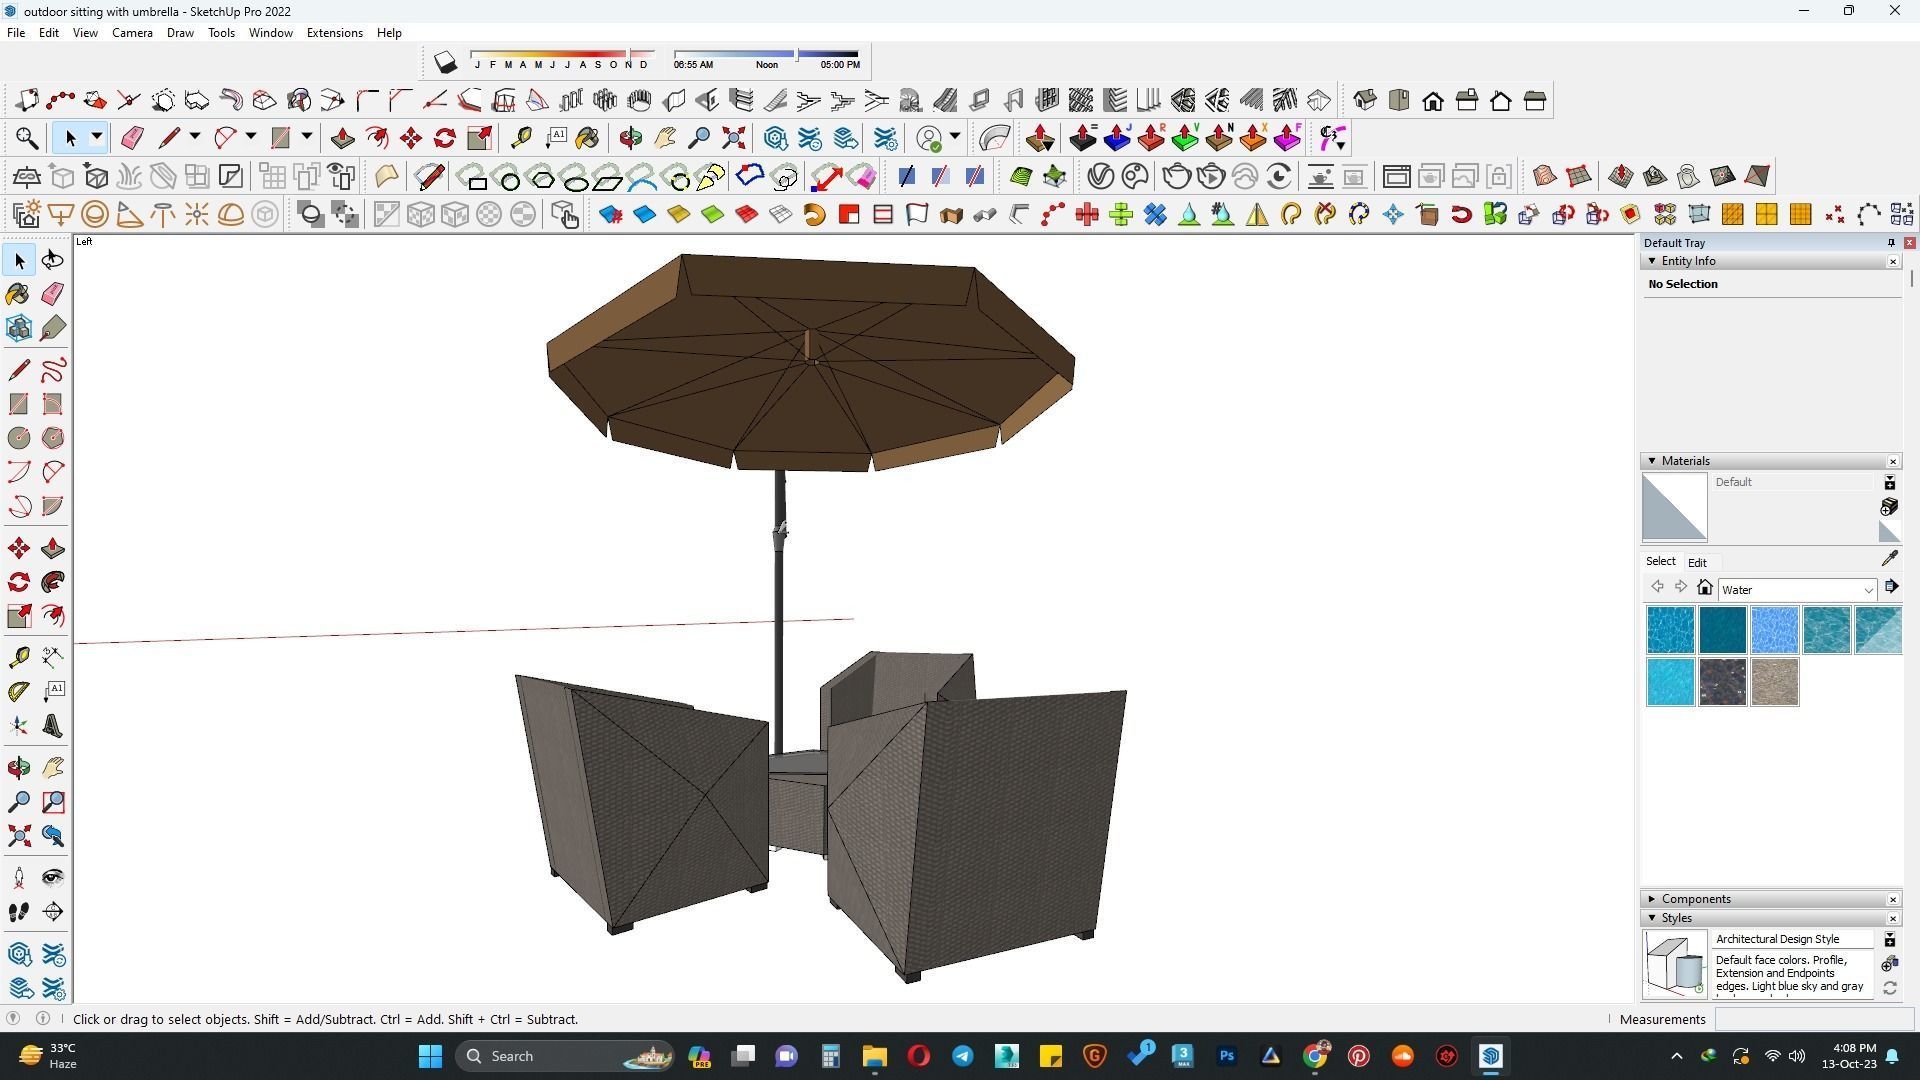Open Rectangle shape tool dropdown arrow
This screenshot has width=1920, height=1080.
(307, 138)
